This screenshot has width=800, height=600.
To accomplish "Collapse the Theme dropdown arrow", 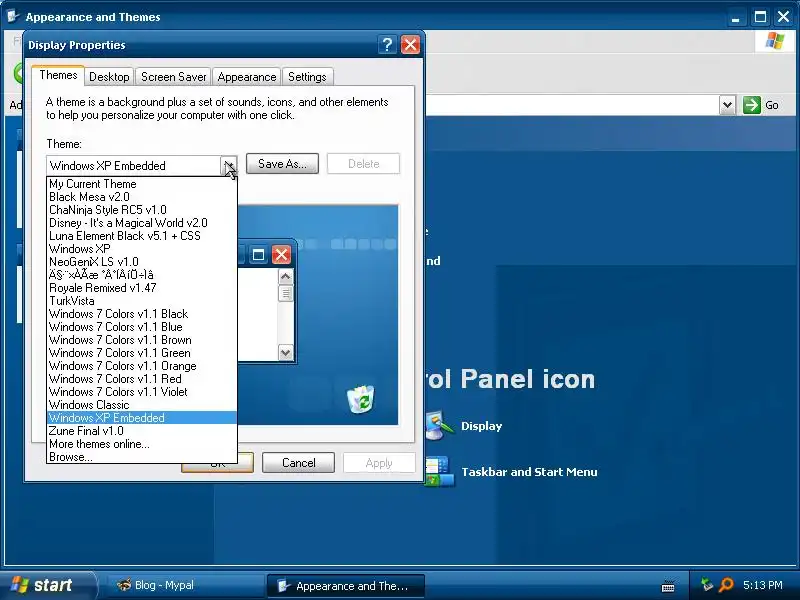I will point(229,165).
